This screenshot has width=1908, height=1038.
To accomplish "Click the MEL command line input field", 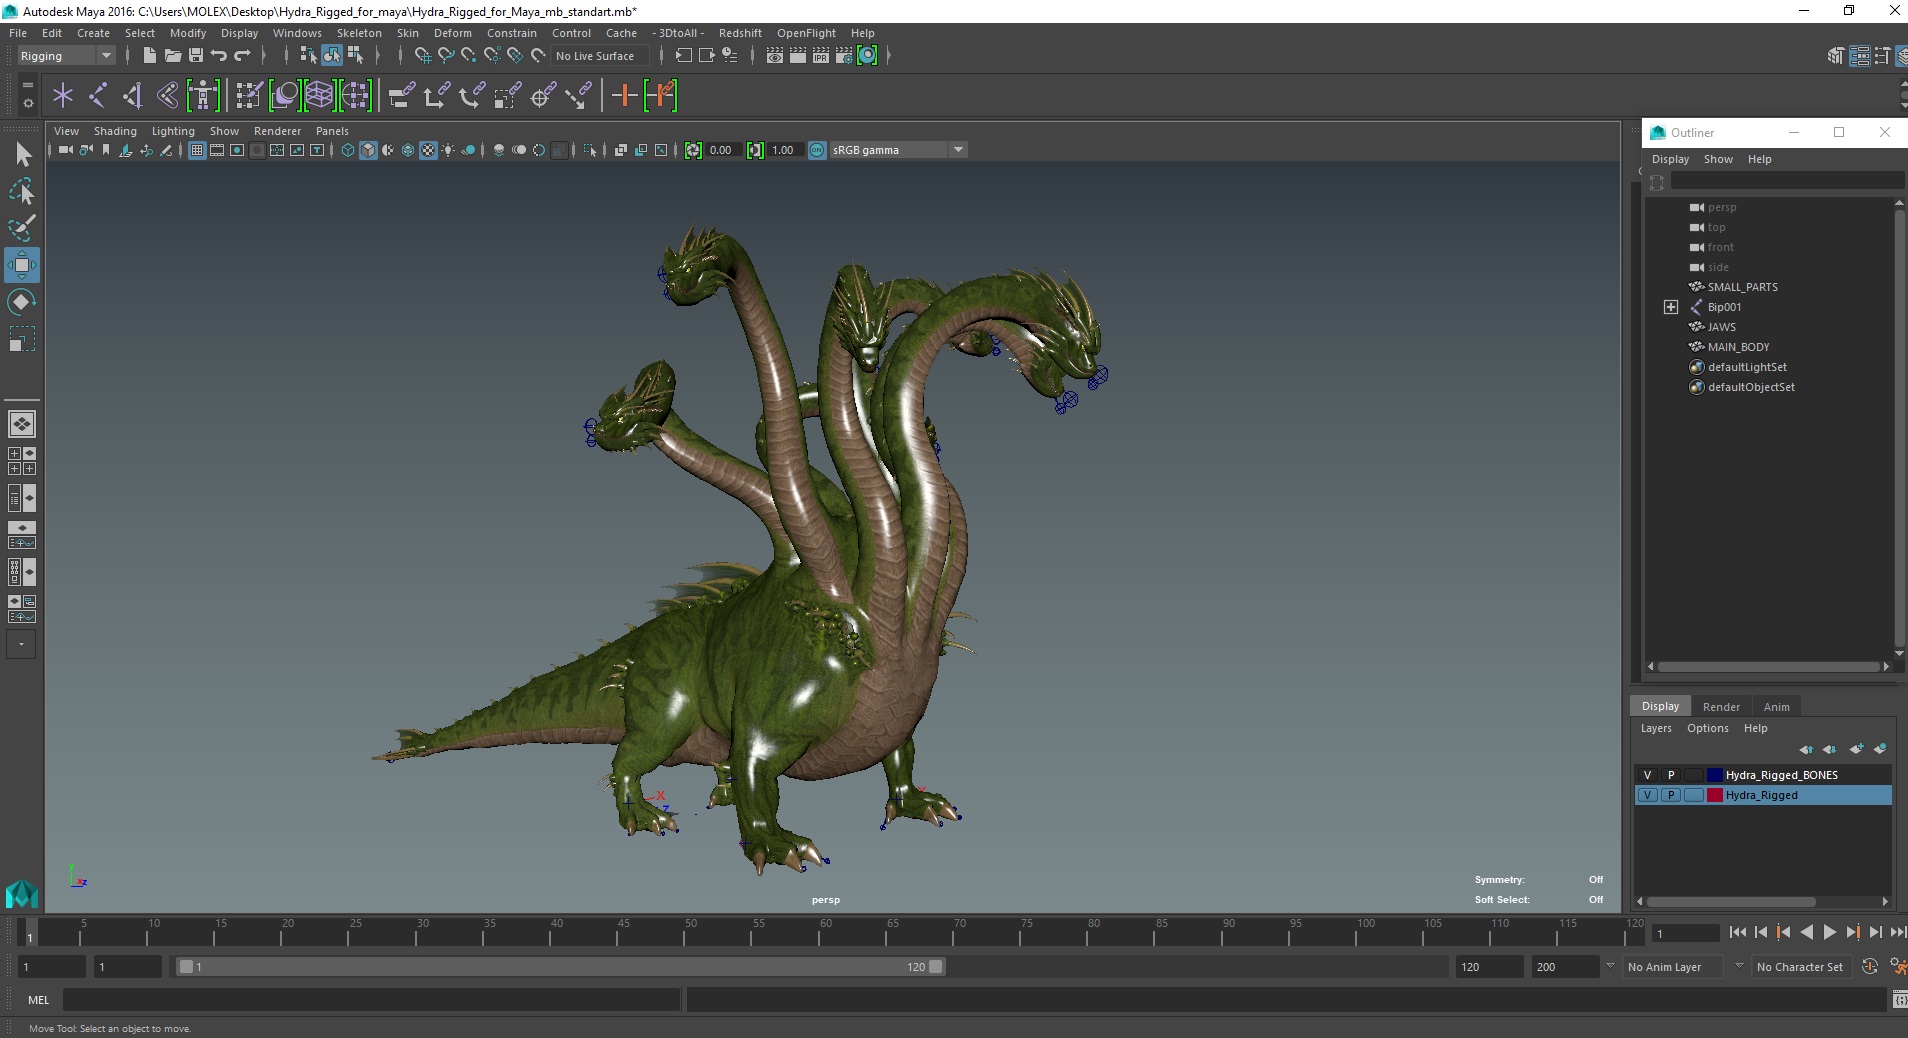I will tap(371, 999).
